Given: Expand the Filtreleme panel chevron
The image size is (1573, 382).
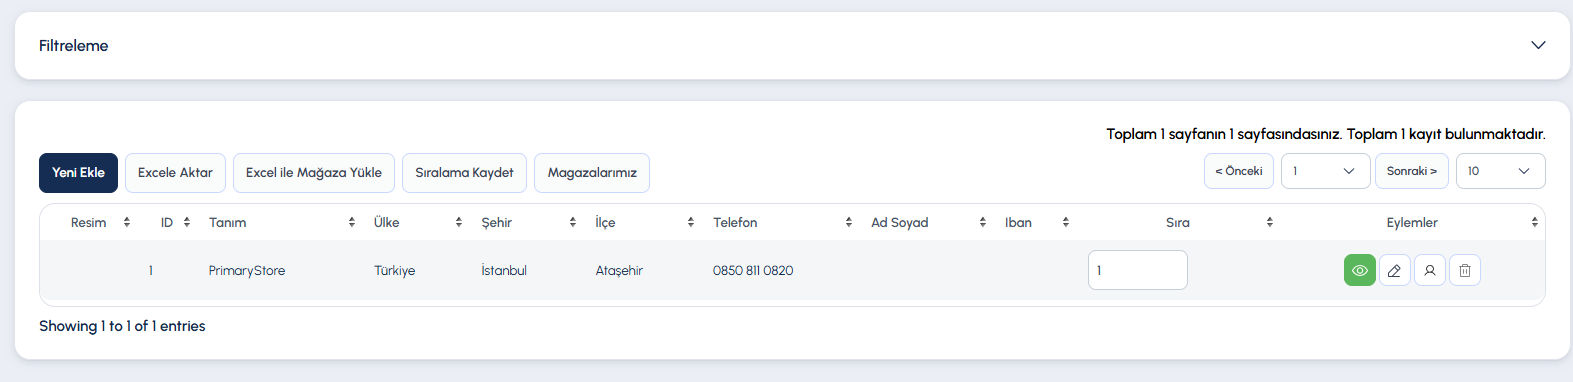Looking at the screenshot, I should (1538, 45).
